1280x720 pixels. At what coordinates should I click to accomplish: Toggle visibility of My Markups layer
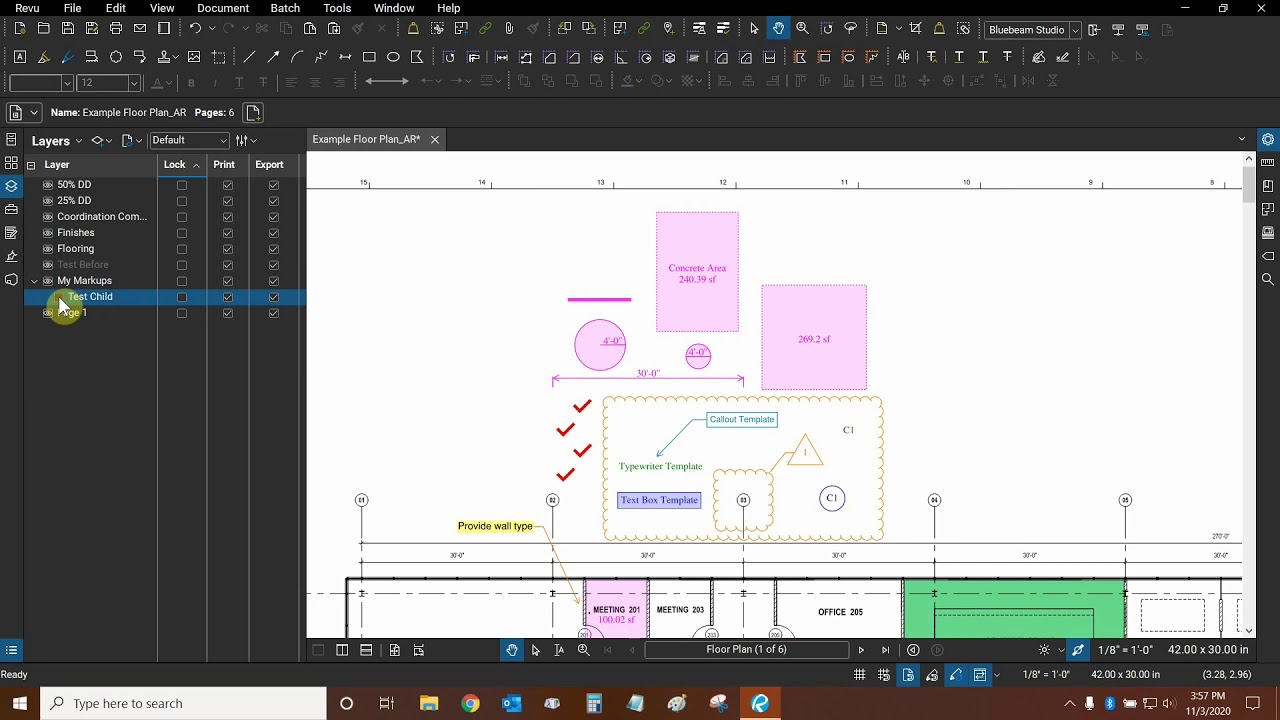pyautogui.click(x=47, y=281)
